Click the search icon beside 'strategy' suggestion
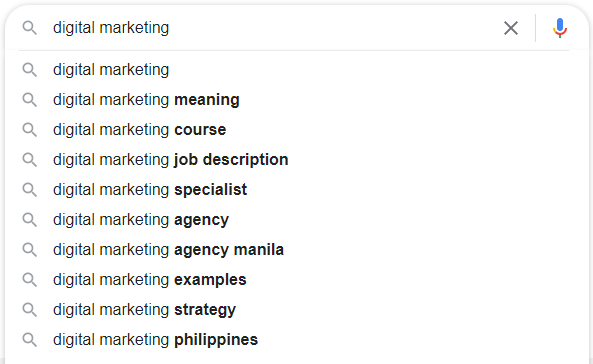This screenshot has width=593, height=364. click(x=29, y=310)
